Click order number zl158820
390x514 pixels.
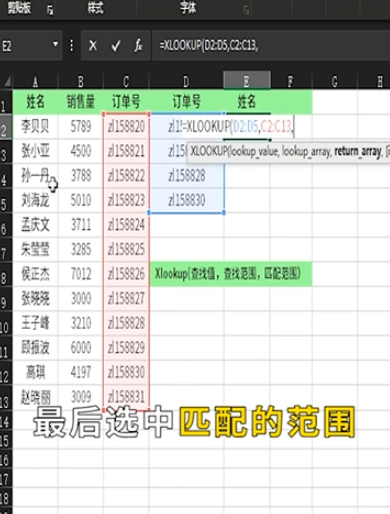point(126,127)
